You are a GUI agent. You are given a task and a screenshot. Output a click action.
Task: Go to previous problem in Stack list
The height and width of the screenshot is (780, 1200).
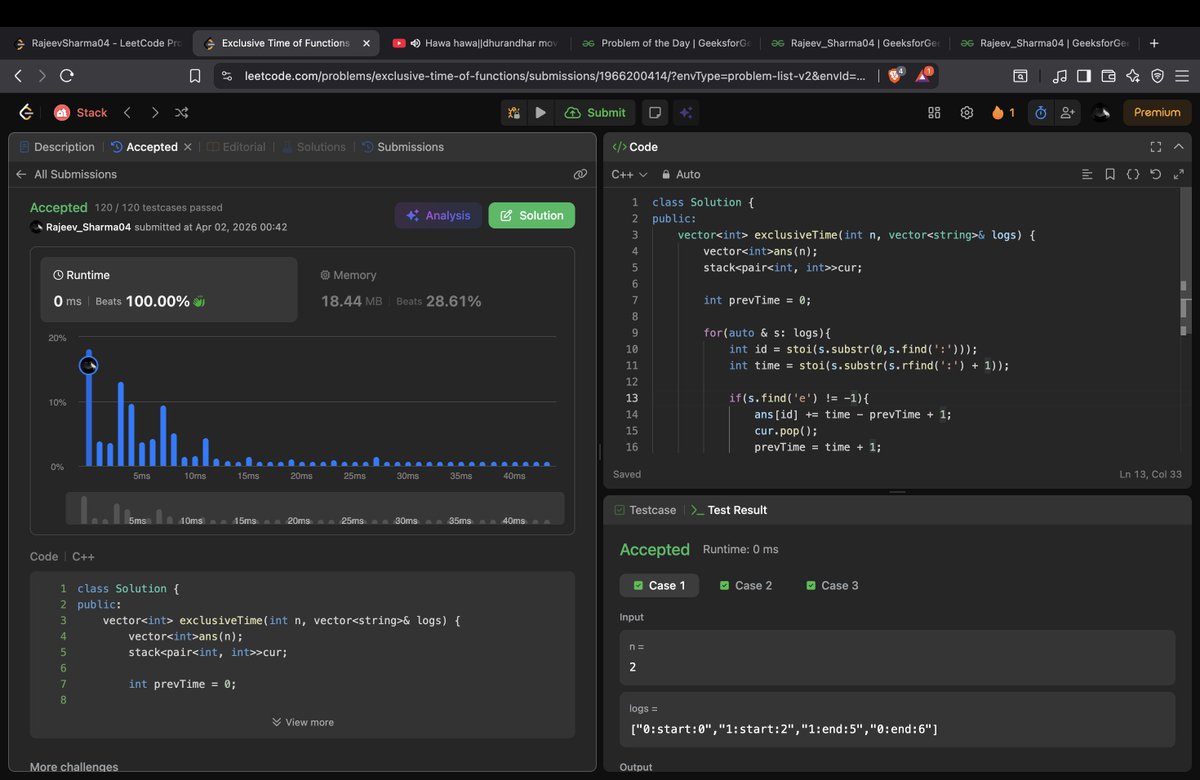click(127, 113)
